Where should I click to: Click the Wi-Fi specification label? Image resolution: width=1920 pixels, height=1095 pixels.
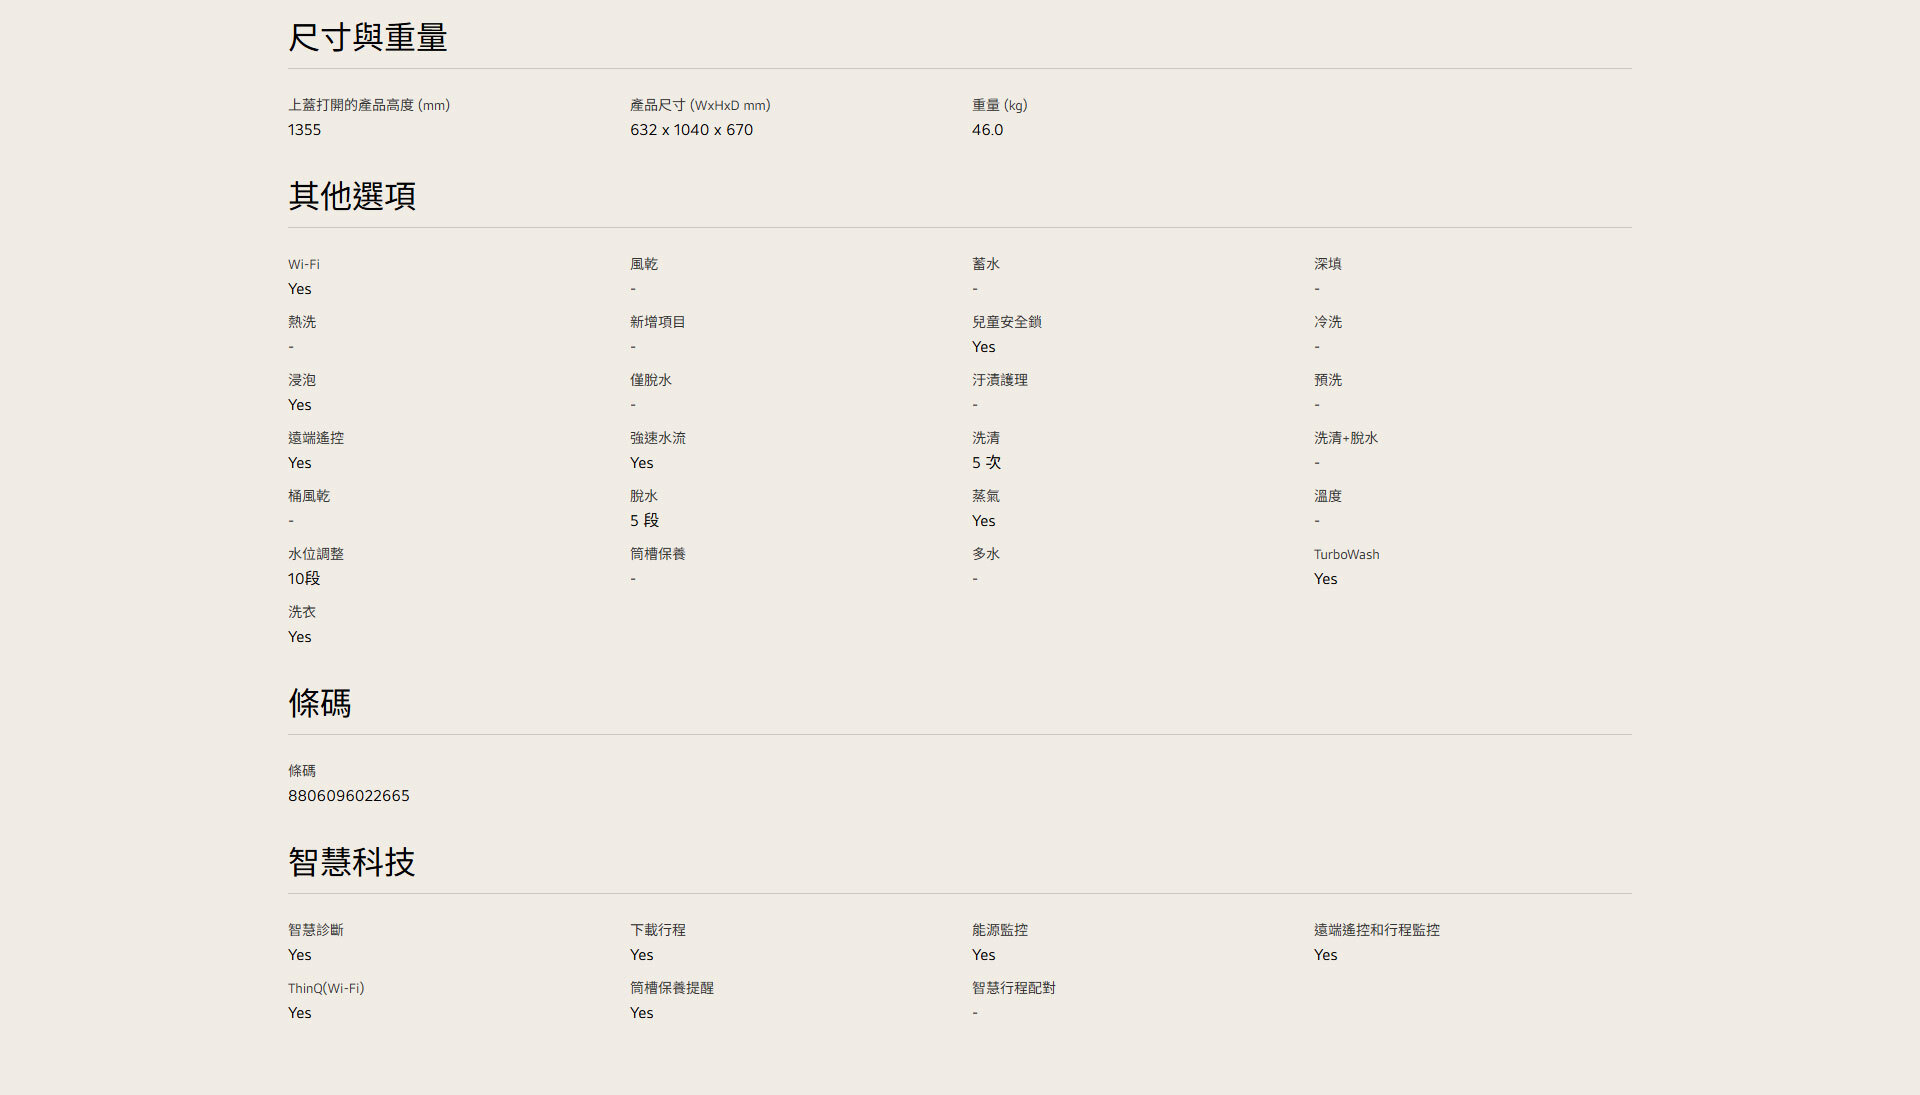pyautogui.click(x=304, y=265)
